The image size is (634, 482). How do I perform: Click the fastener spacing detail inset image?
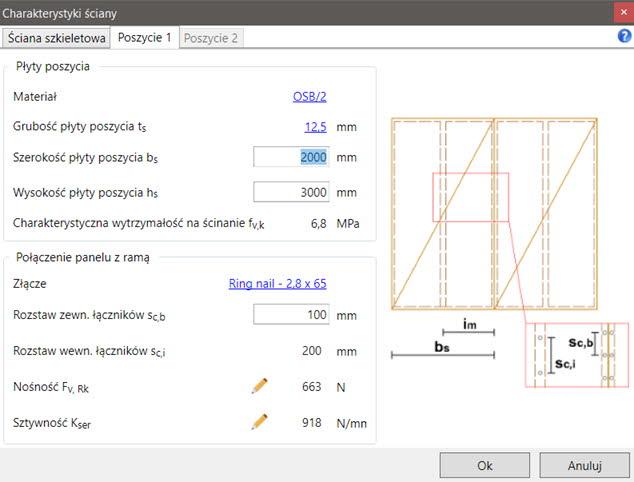pyautogui.click(x=576, y=354)
